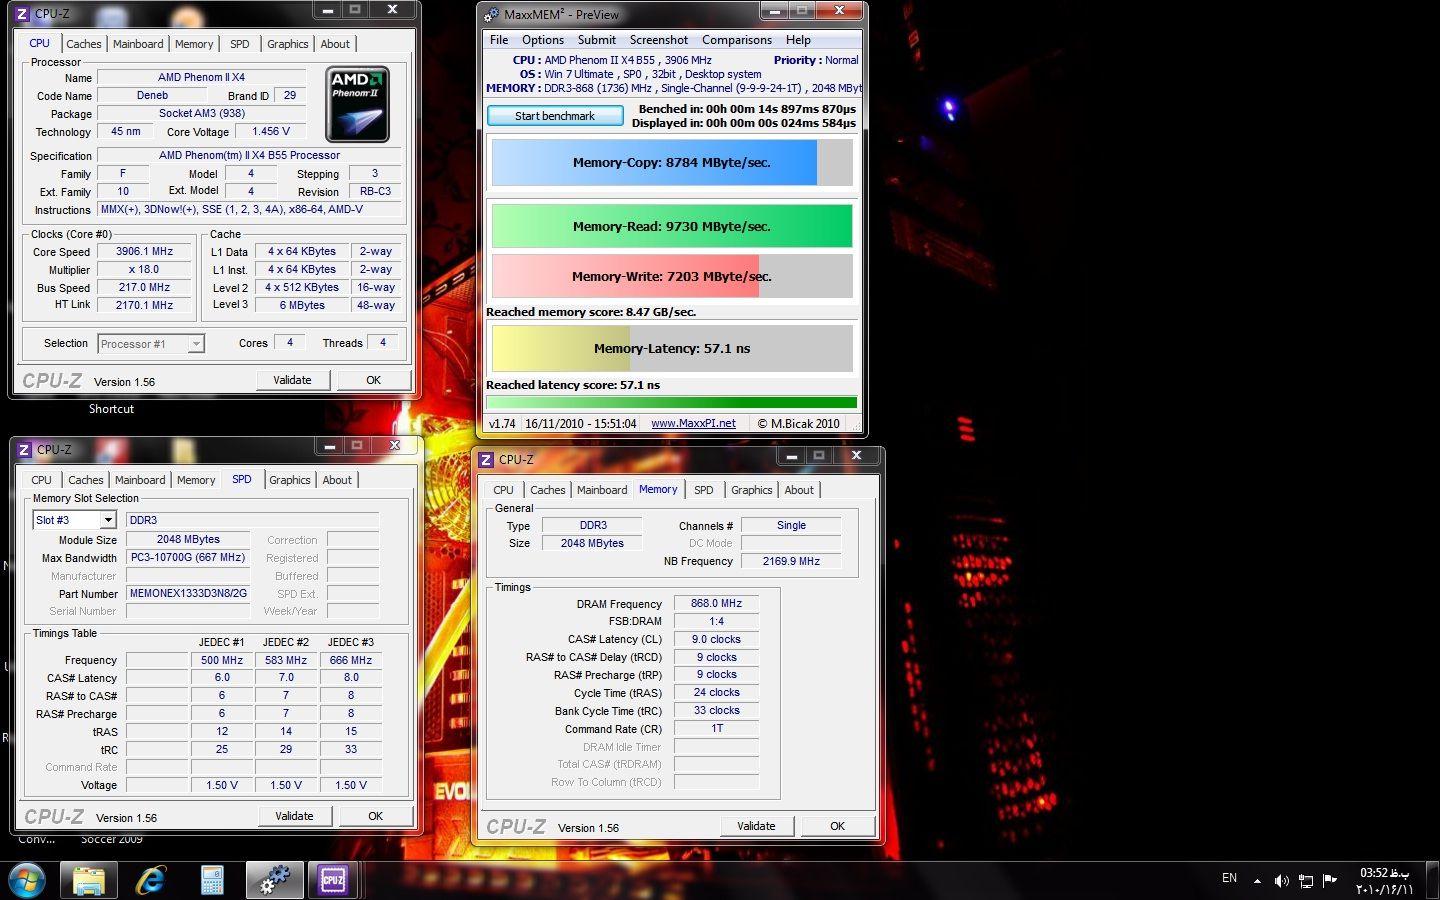Click the AMD Phenom II processor logo
Screen dimensions: 1440x900
click(x=357, y=104)
